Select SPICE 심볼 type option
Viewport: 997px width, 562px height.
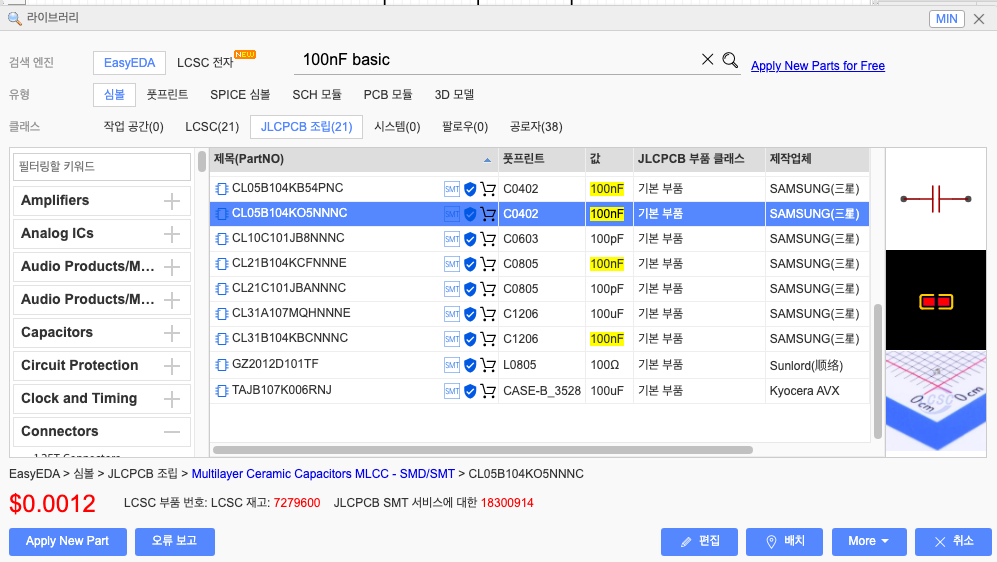click(x=240, y=95)
